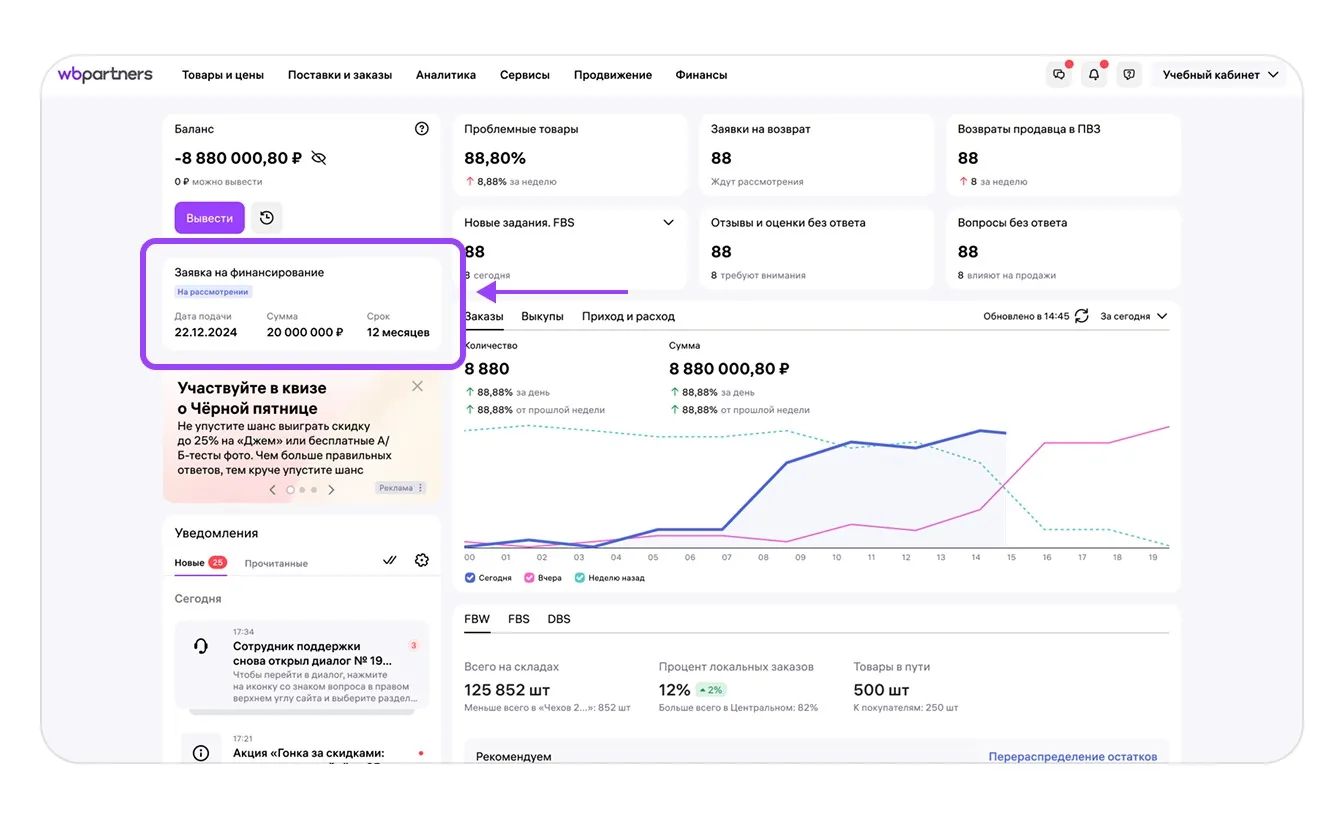Switch to the Выкупы tab
Image resolution: width=1344 pixels, height=818 pixels.
point(542,316)
